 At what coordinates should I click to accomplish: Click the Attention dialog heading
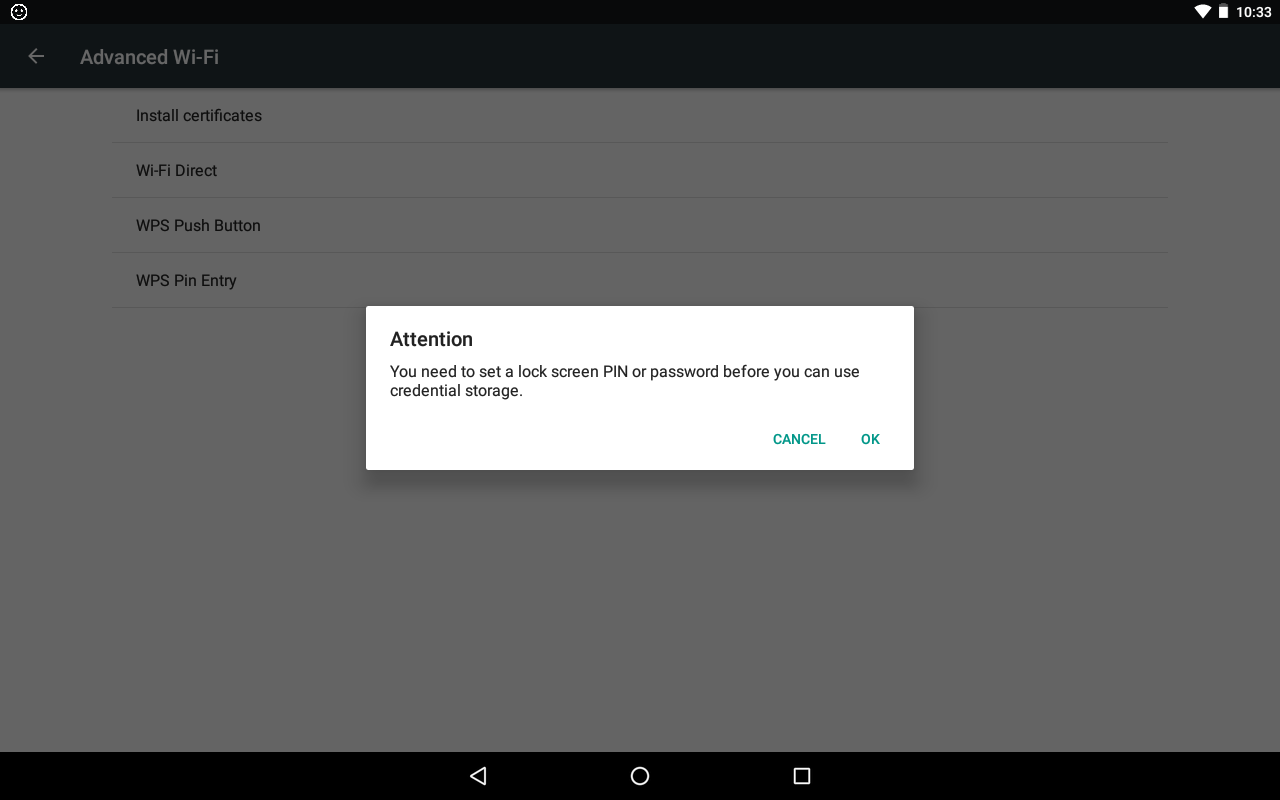pos(431,339)
